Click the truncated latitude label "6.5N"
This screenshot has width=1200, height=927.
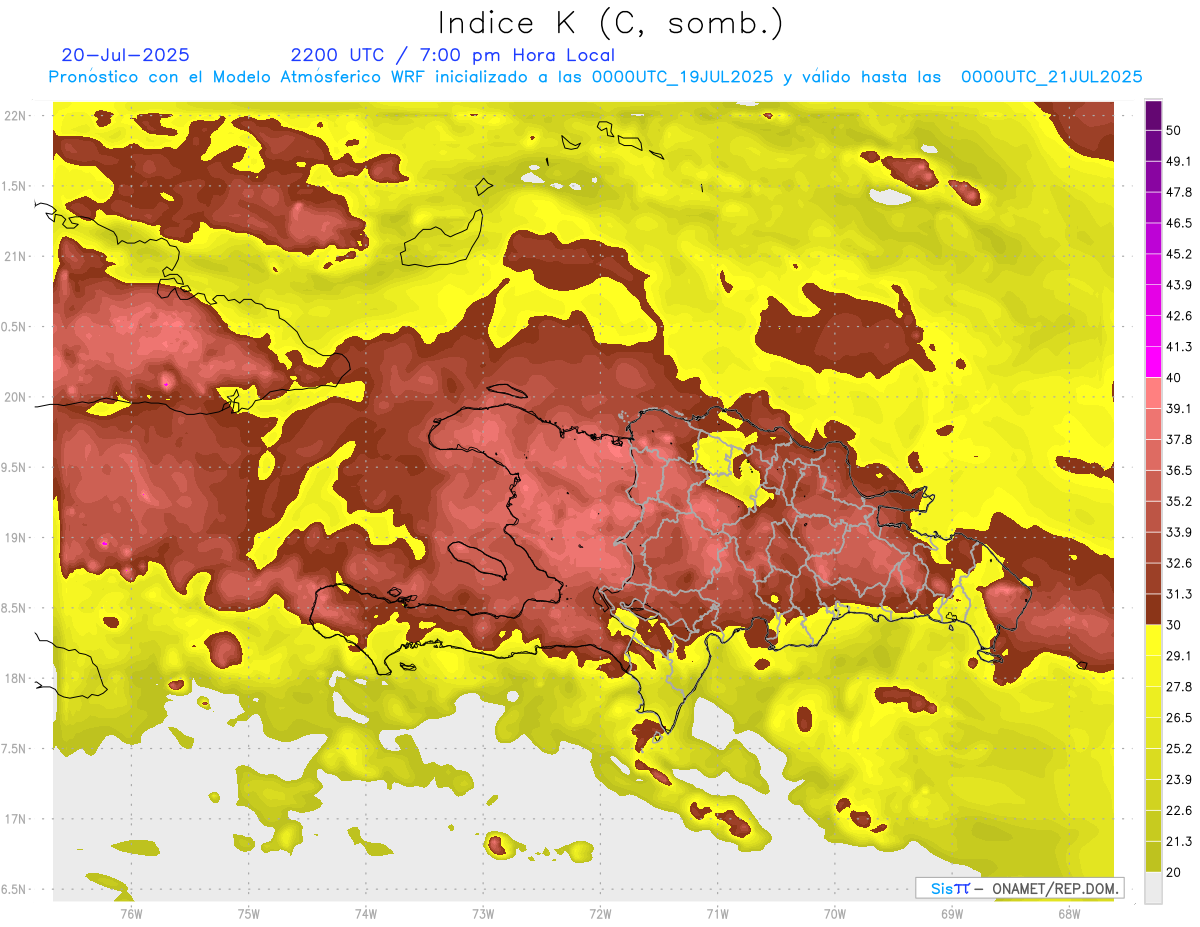(x=14, y=889)
